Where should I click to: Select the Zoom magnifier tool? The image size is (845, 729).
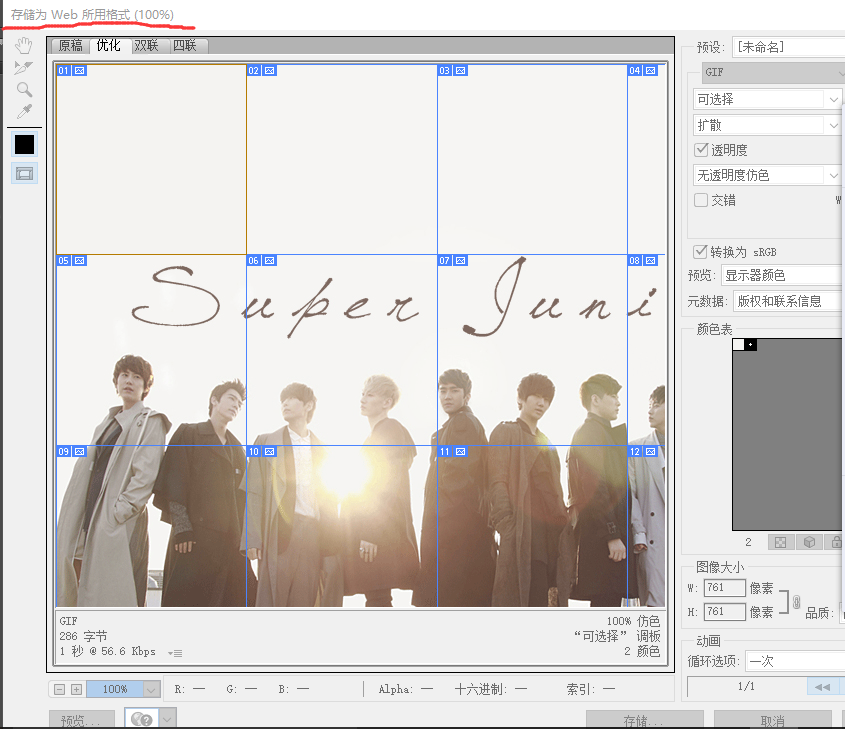pos(24,89)
